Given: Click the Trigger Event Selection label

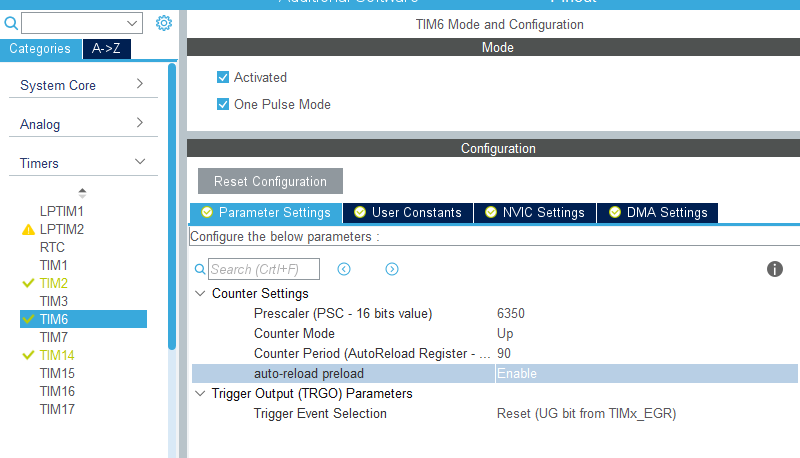Looking at the screenshot, I should [x=320, y=414].
